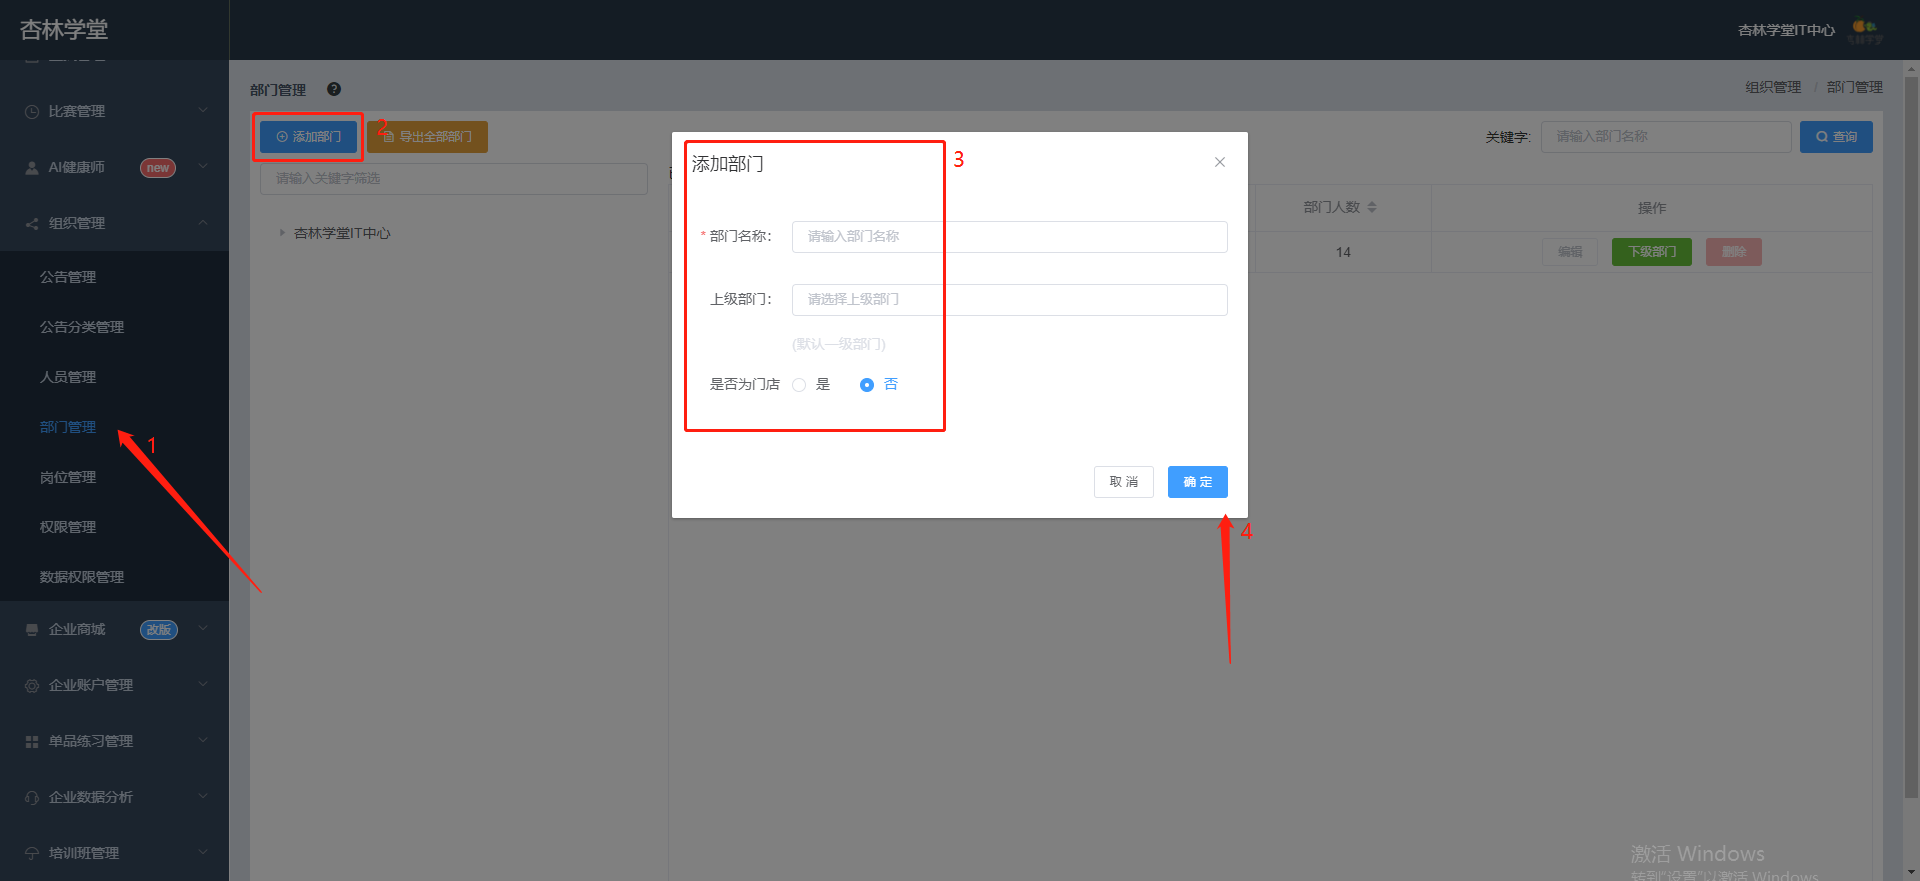Click the 取消 button in dialog
Image resolution: width=1920 pixels, height=881 pixels.
pos(1124,482)
